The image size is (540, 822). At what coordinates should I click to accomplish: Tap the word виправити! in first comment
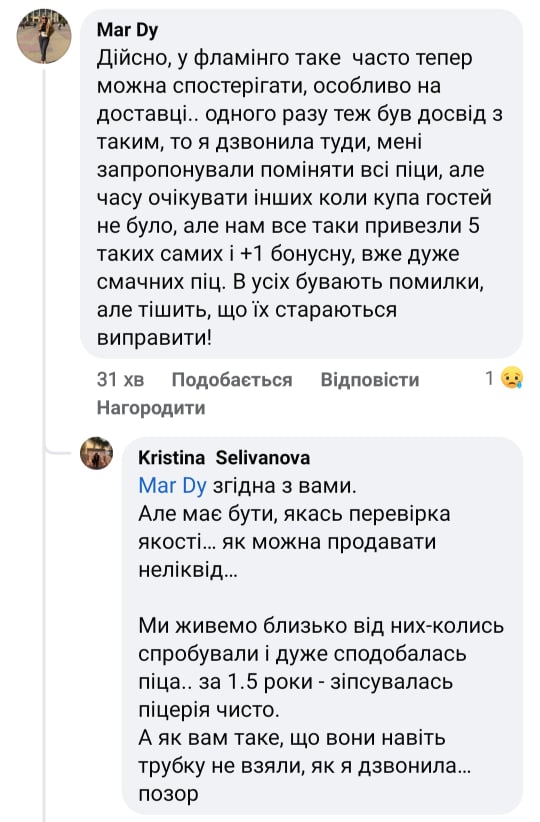coord(154,338)
